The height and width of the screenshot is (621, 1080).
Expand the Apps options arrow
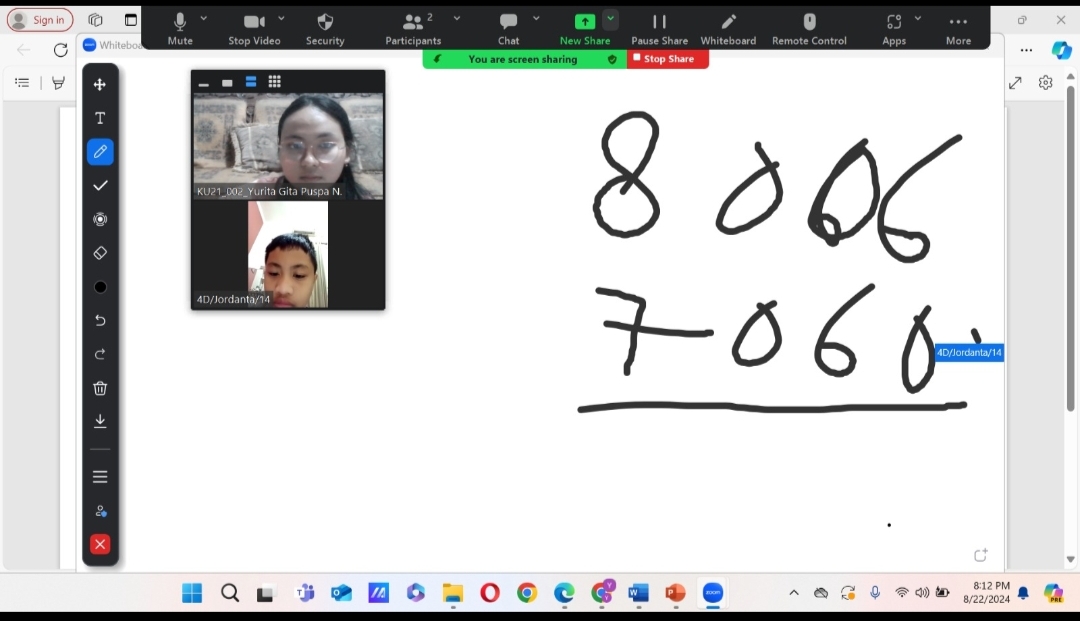point(917,19)
